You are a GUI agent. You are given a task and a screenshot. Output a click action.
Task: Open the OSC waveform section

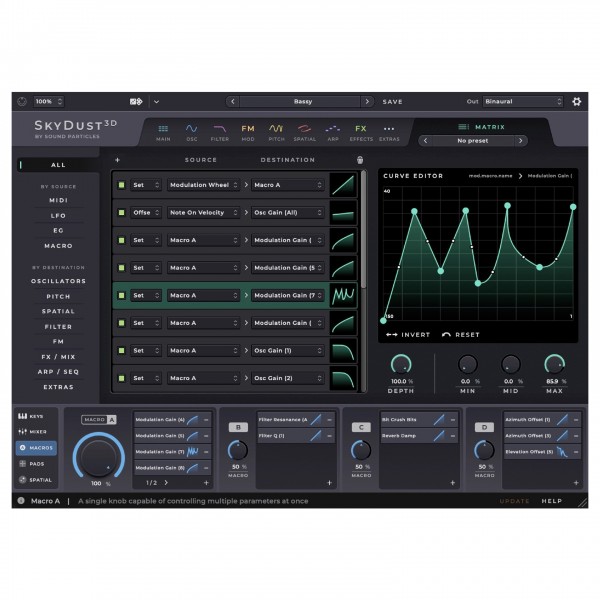[x=191, y=132]
